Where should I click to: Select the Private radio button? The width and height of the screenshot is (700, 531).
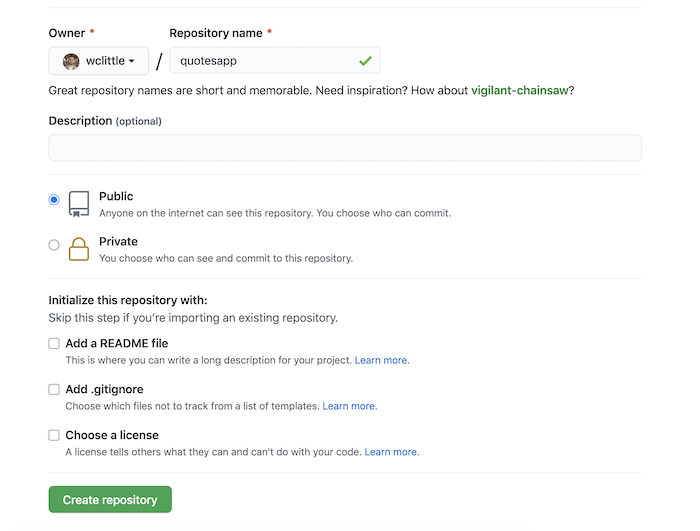click(54, 245)
